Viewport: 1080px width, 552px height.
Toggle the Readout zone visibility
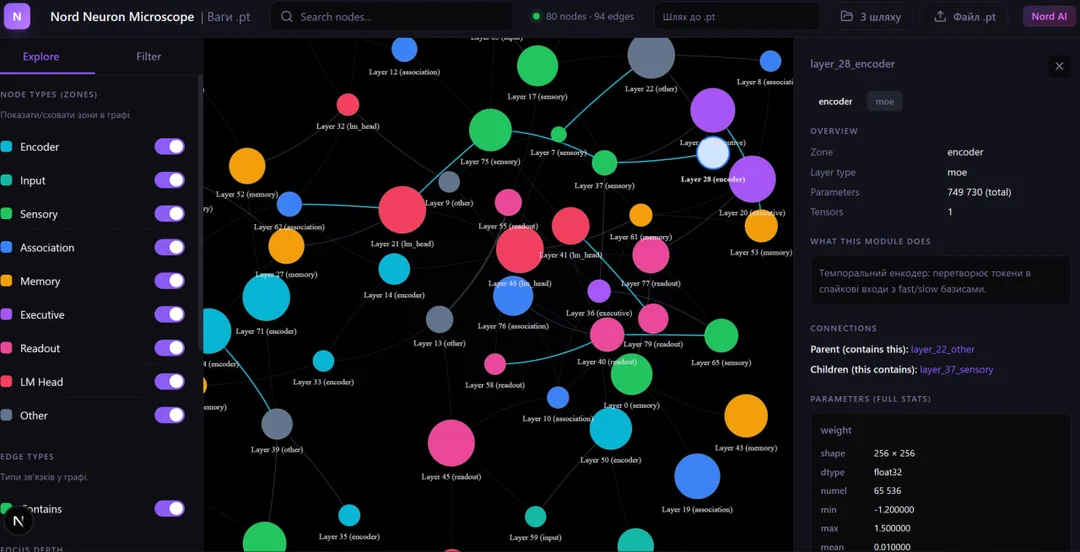pos(169,348)
